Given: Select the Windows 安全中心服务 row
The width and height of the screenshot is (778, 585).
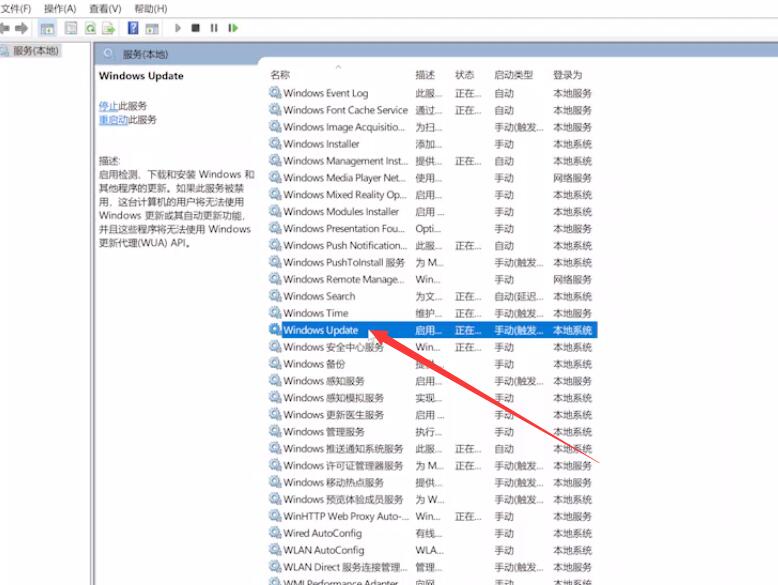Looking at the screenshot, I should (x=432, y=347).
